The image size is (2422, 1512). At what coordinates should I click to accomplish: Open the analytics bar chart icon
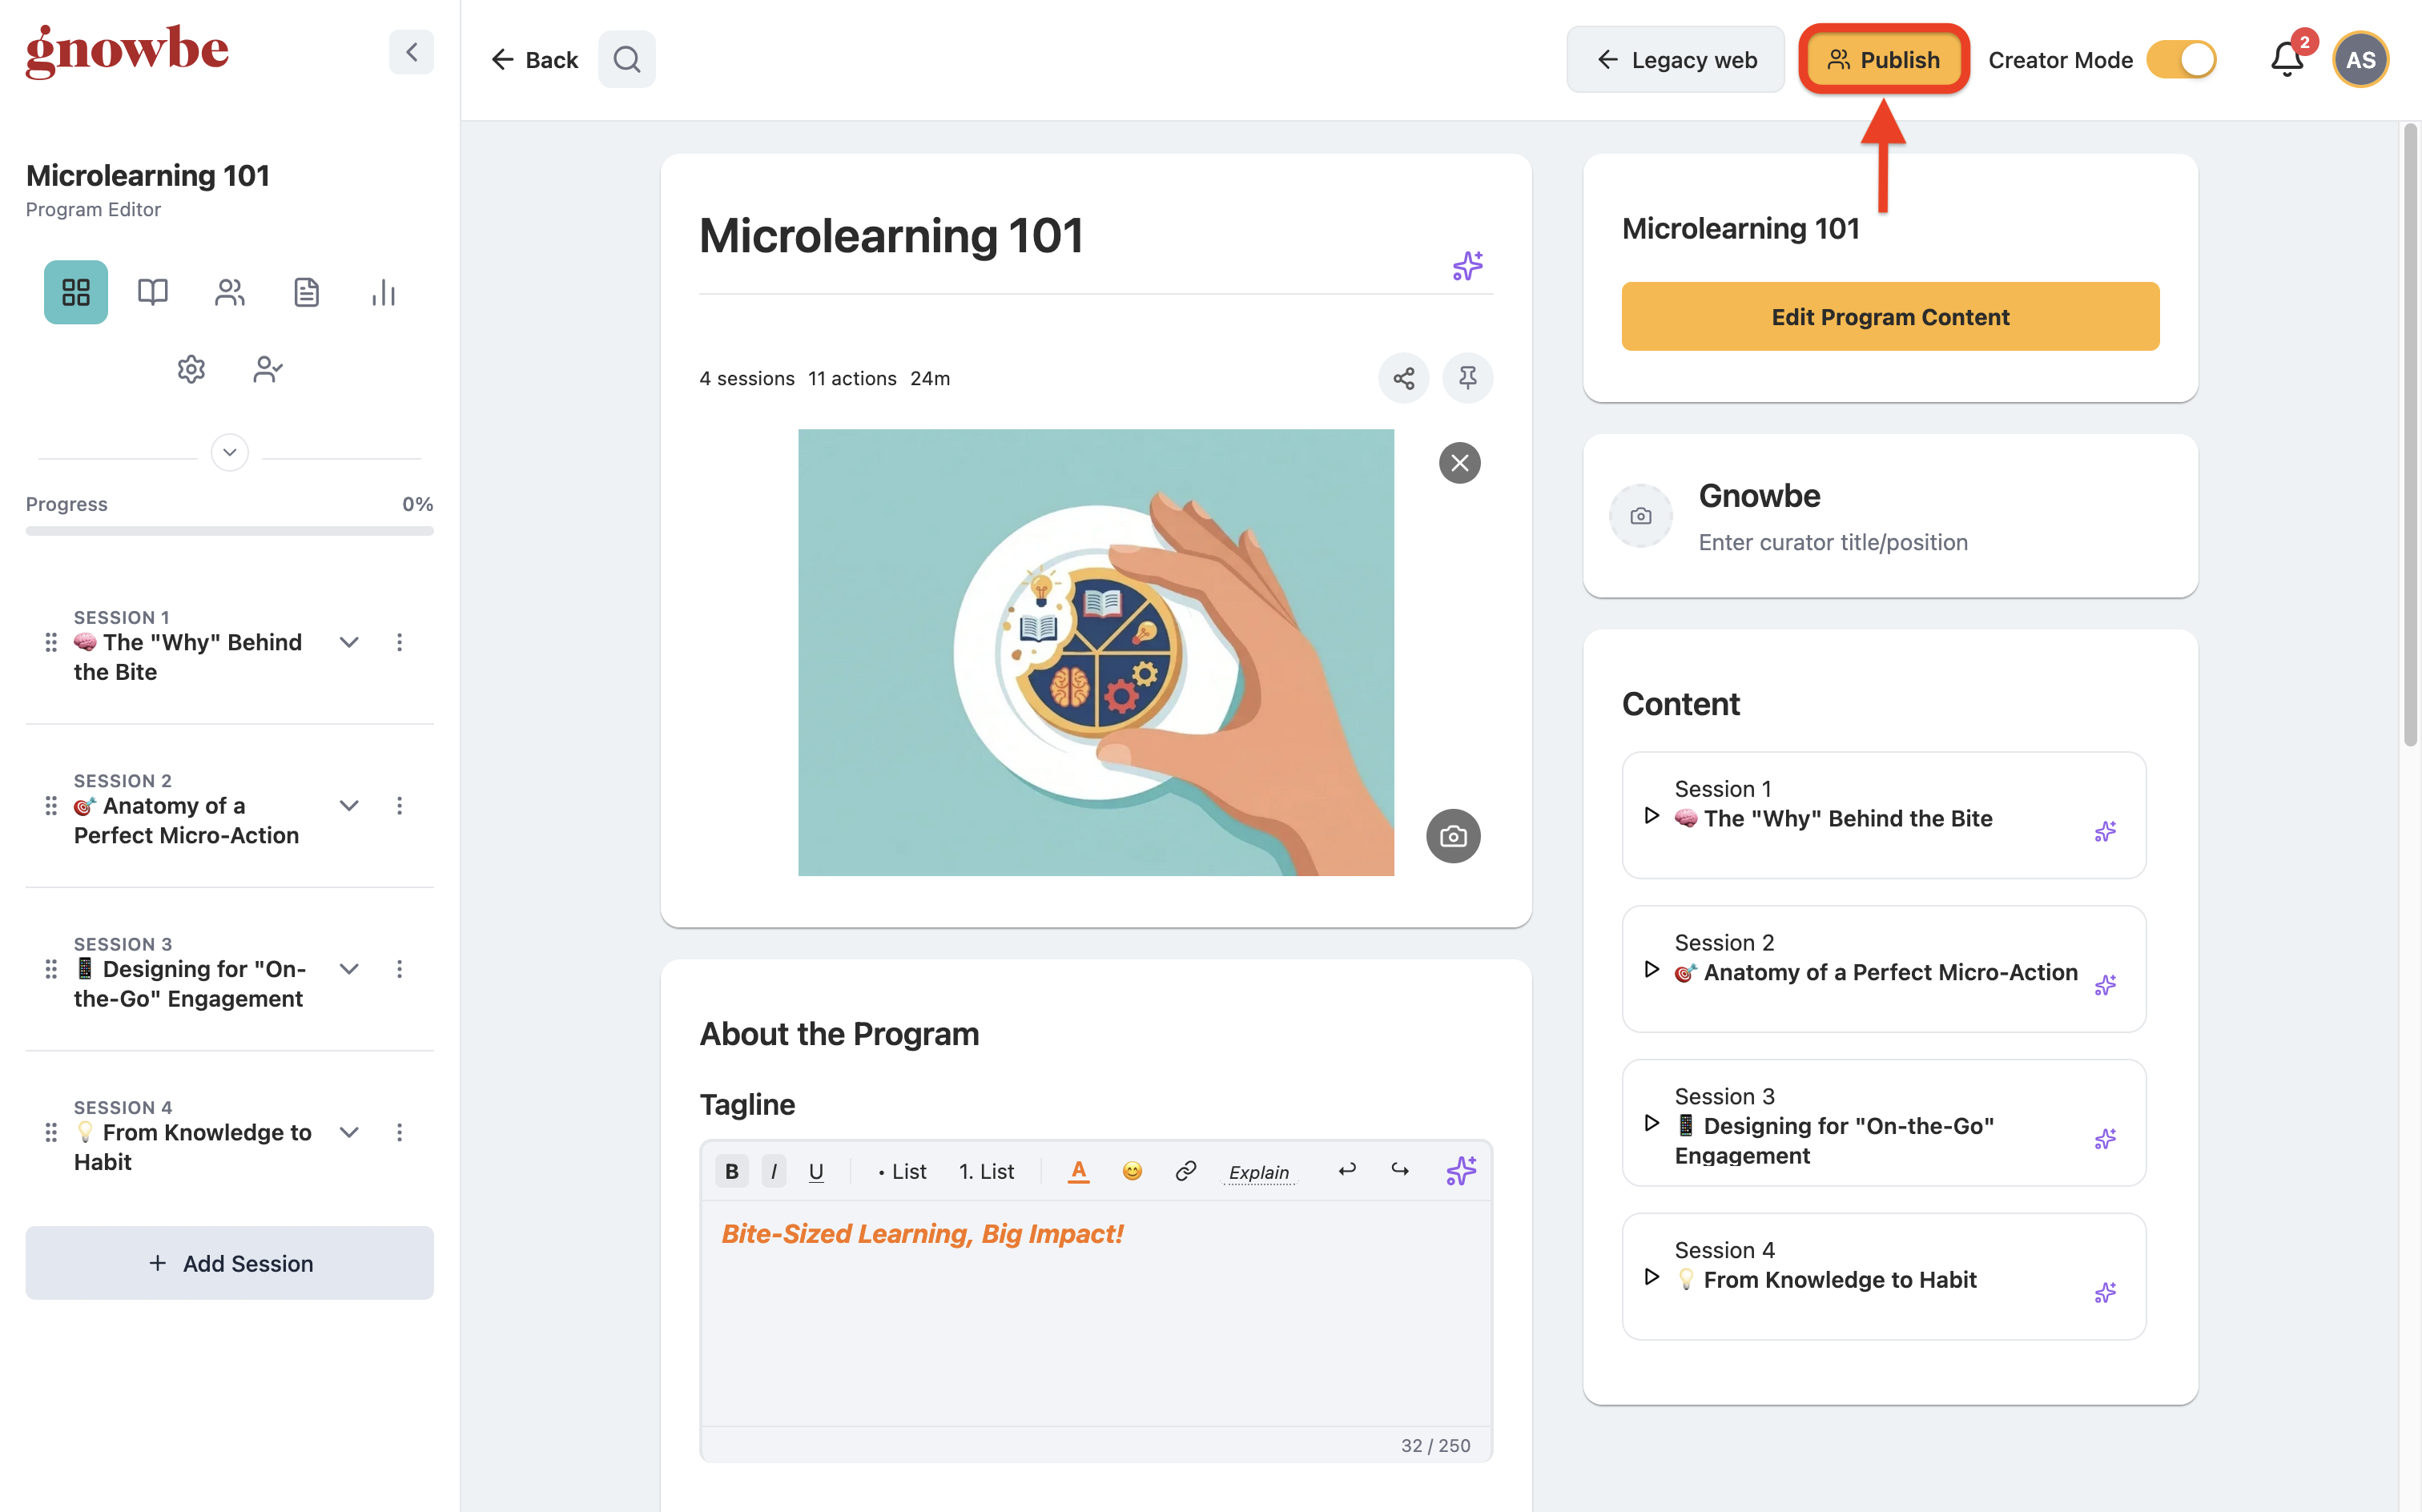pyautogui.click(x=383, y=292)
